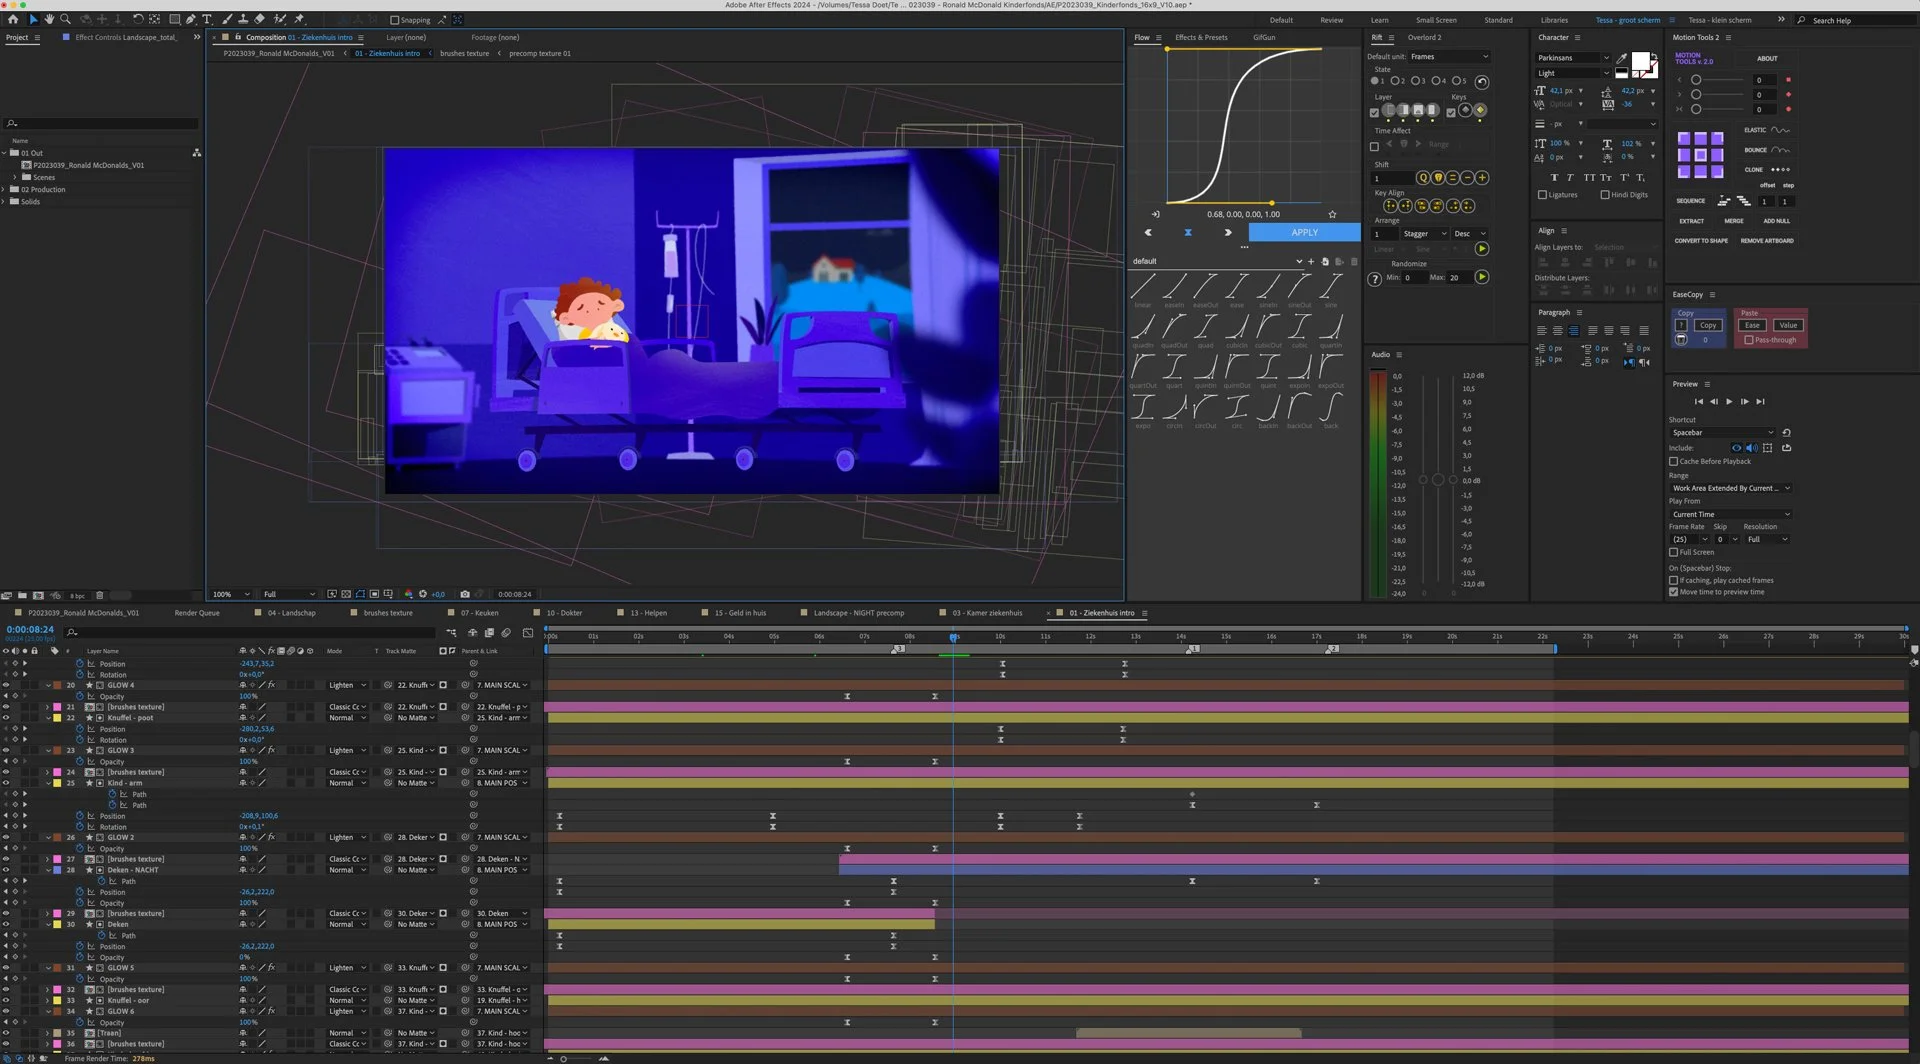Click the delete trash icon in Project panel
This screenshot has width=1920, height=1064.
[99, 595]
